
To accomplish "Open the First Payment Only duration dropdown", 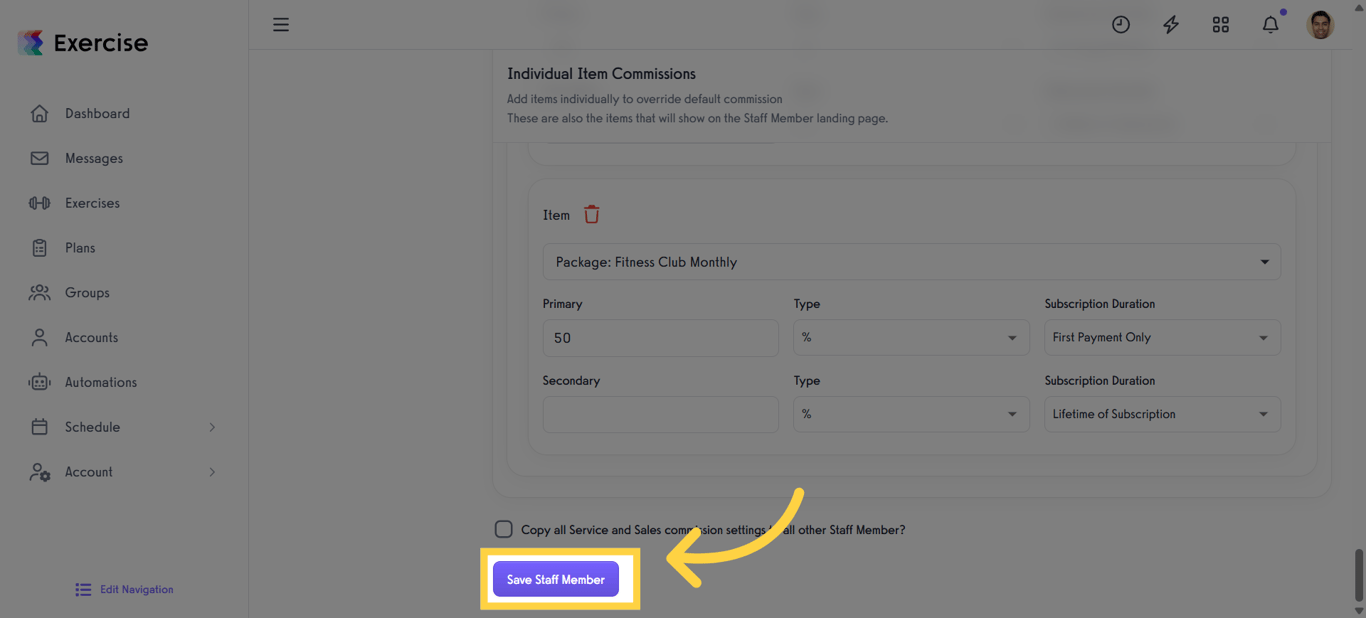I will pos(1162,337).
